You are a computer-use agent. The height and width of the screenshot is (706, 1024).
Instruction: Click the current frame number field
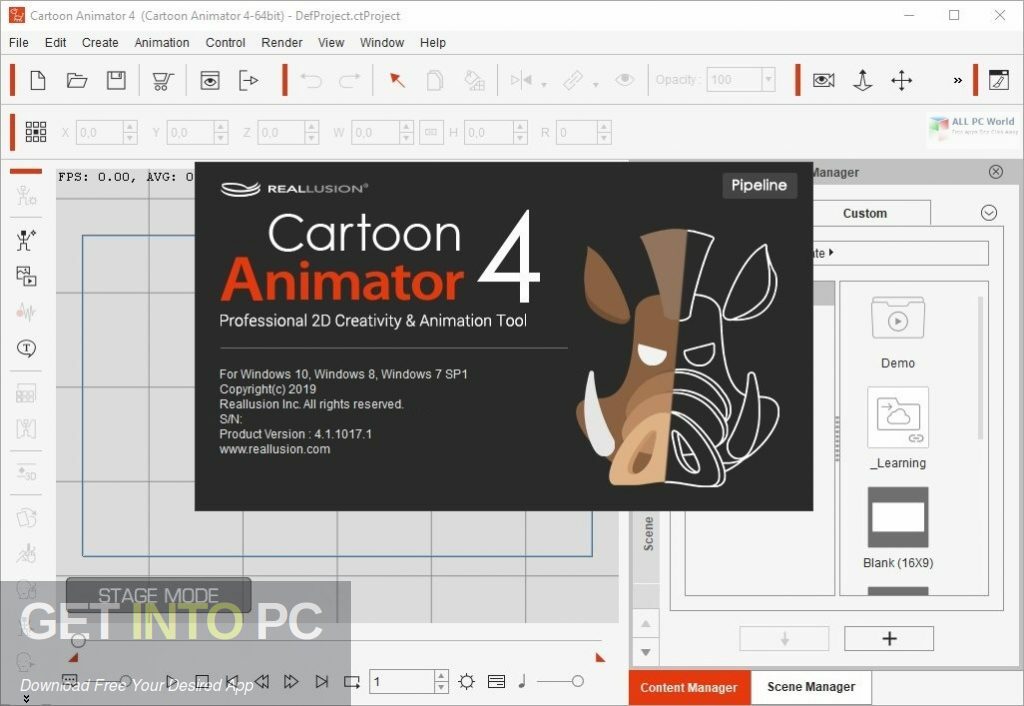[402, 681]
